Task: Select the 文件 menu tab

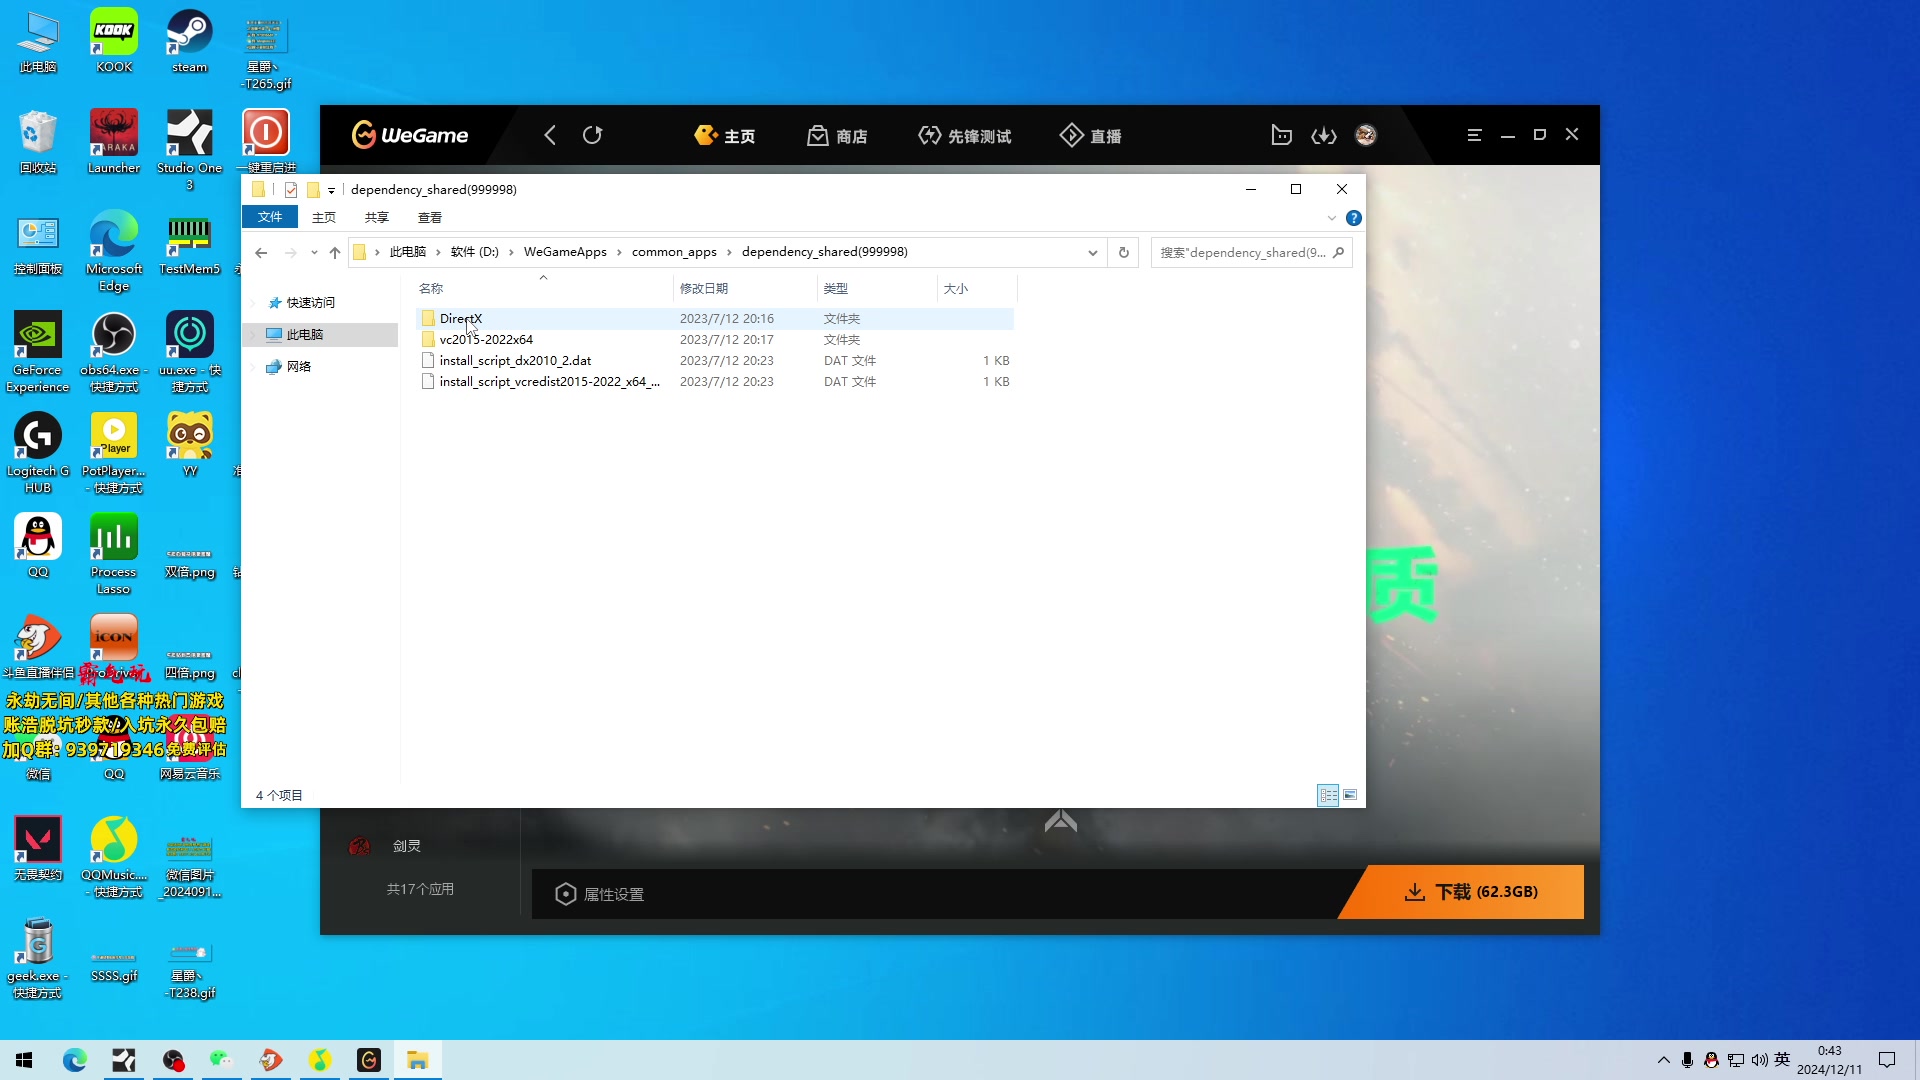Action: tap(269, 218)
